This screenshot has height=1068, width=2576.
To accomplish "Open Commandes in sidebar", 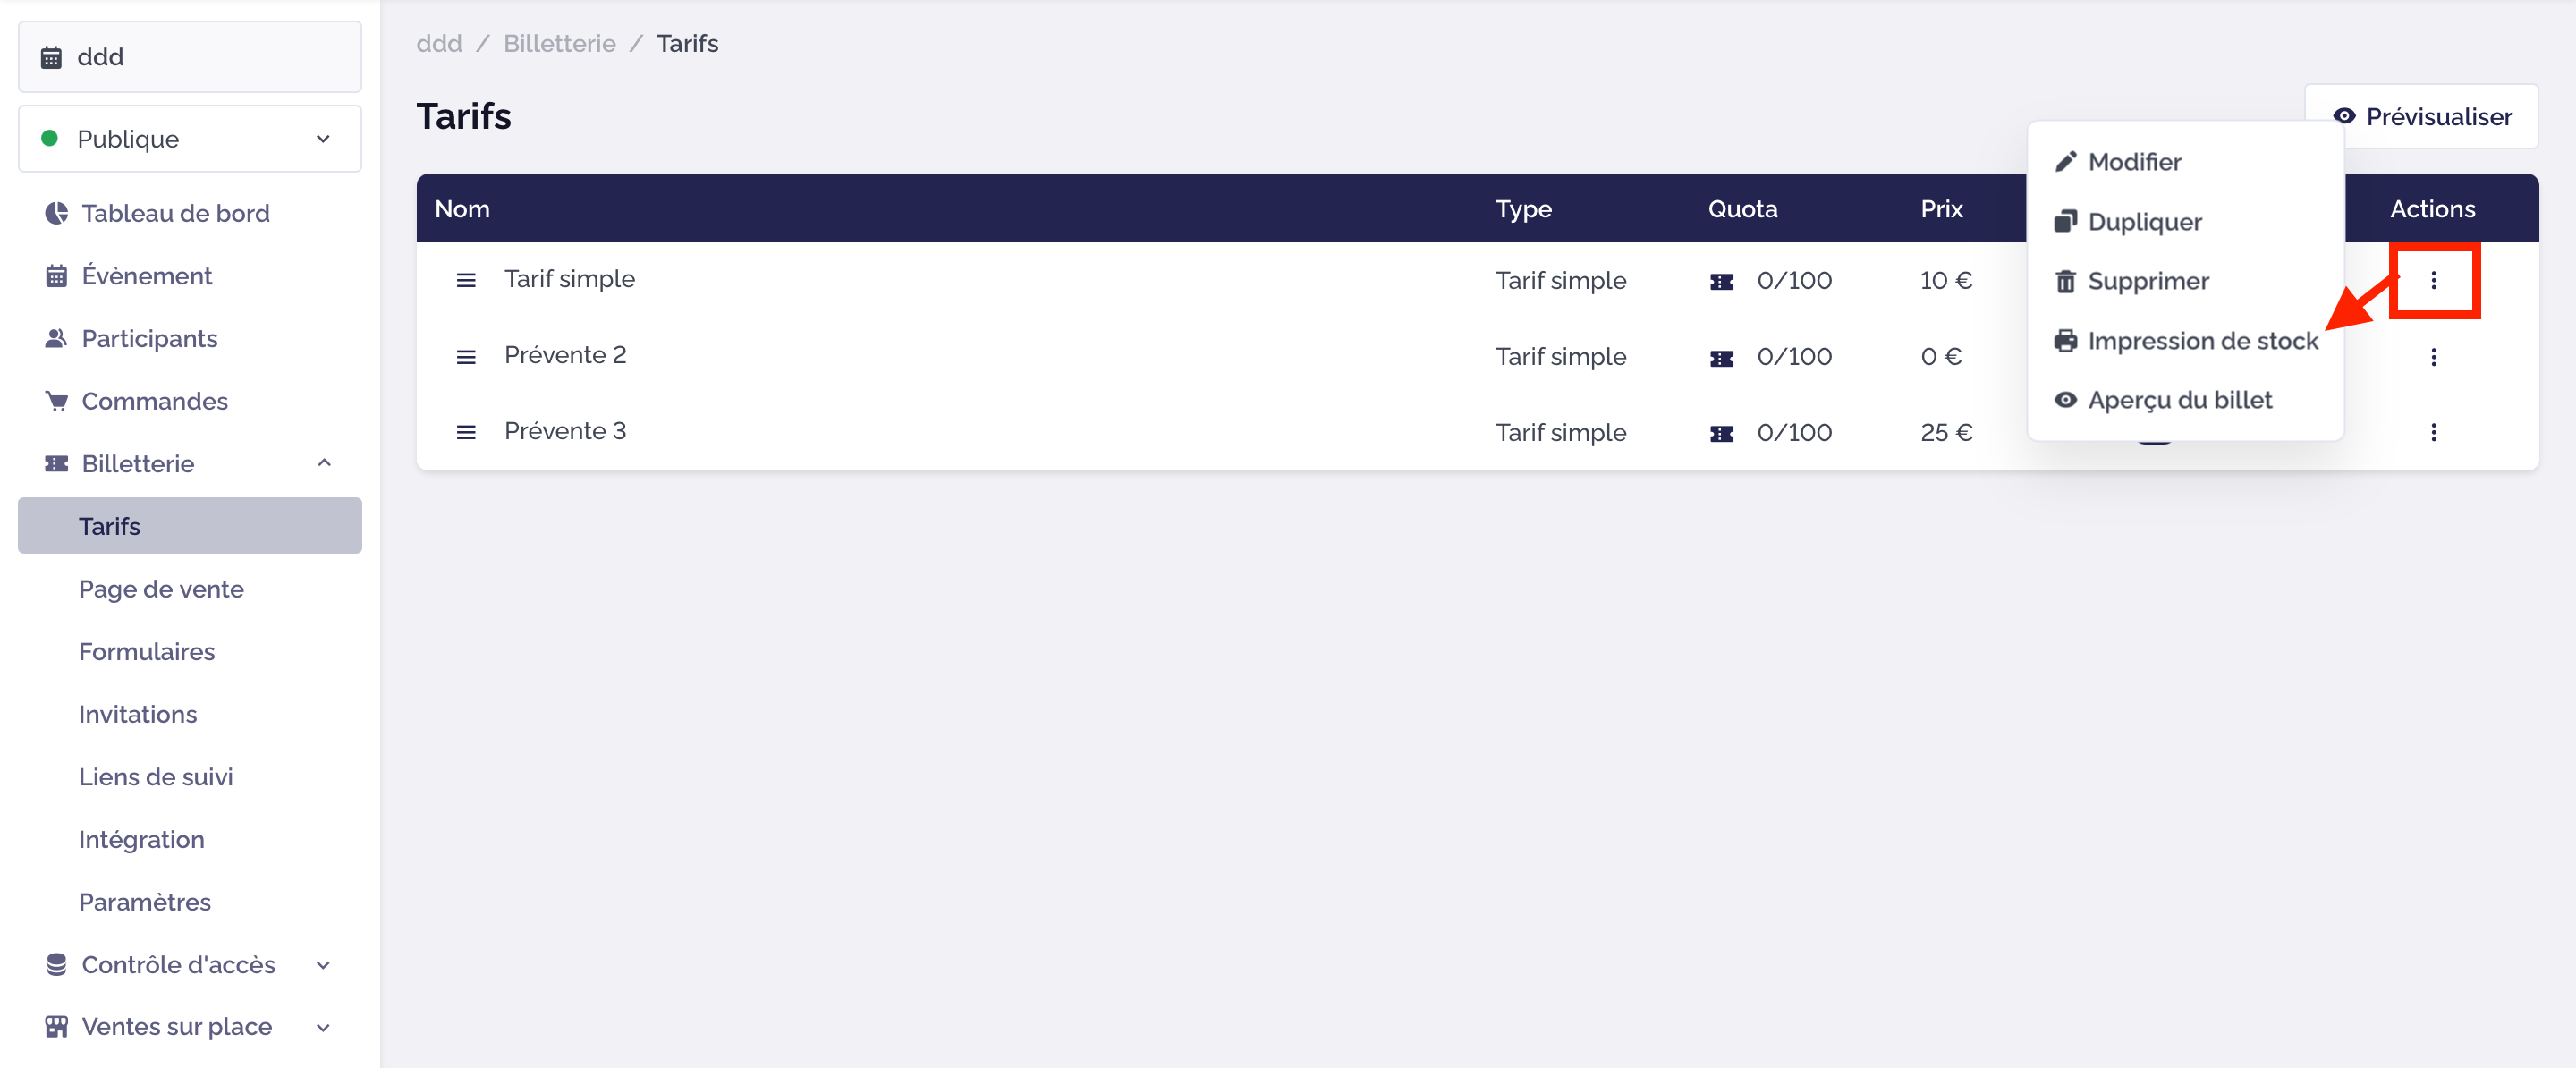I will (190, 401).
